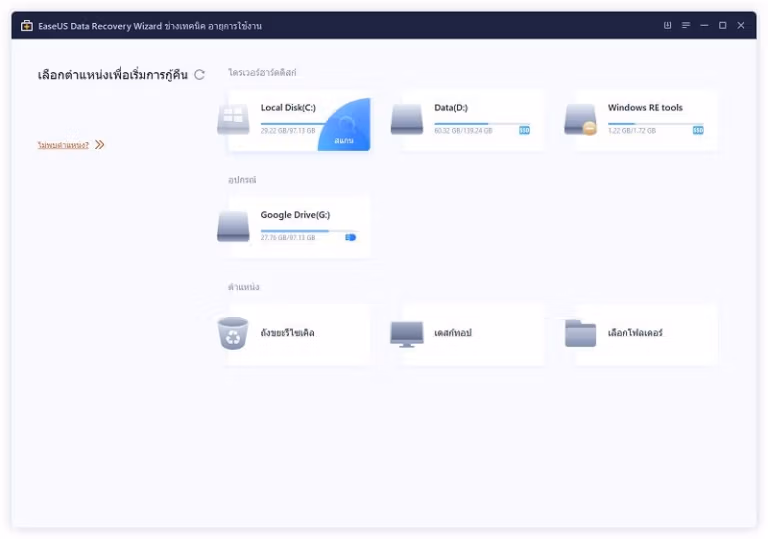The image size is (768, 539).
Task: Click 29.22 GB/97.13 GB size text
Action: point(288,131)
